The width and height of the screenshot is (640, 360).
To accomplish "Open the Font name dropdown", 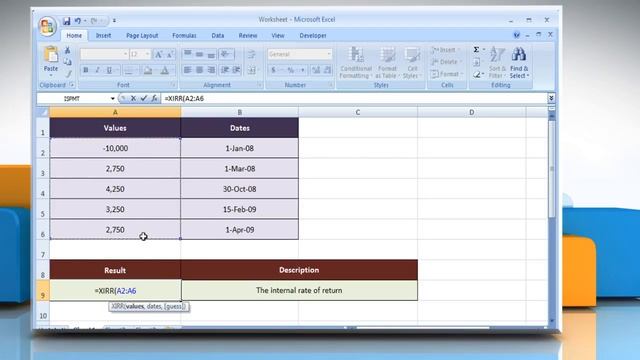I will tap(125, 54).
